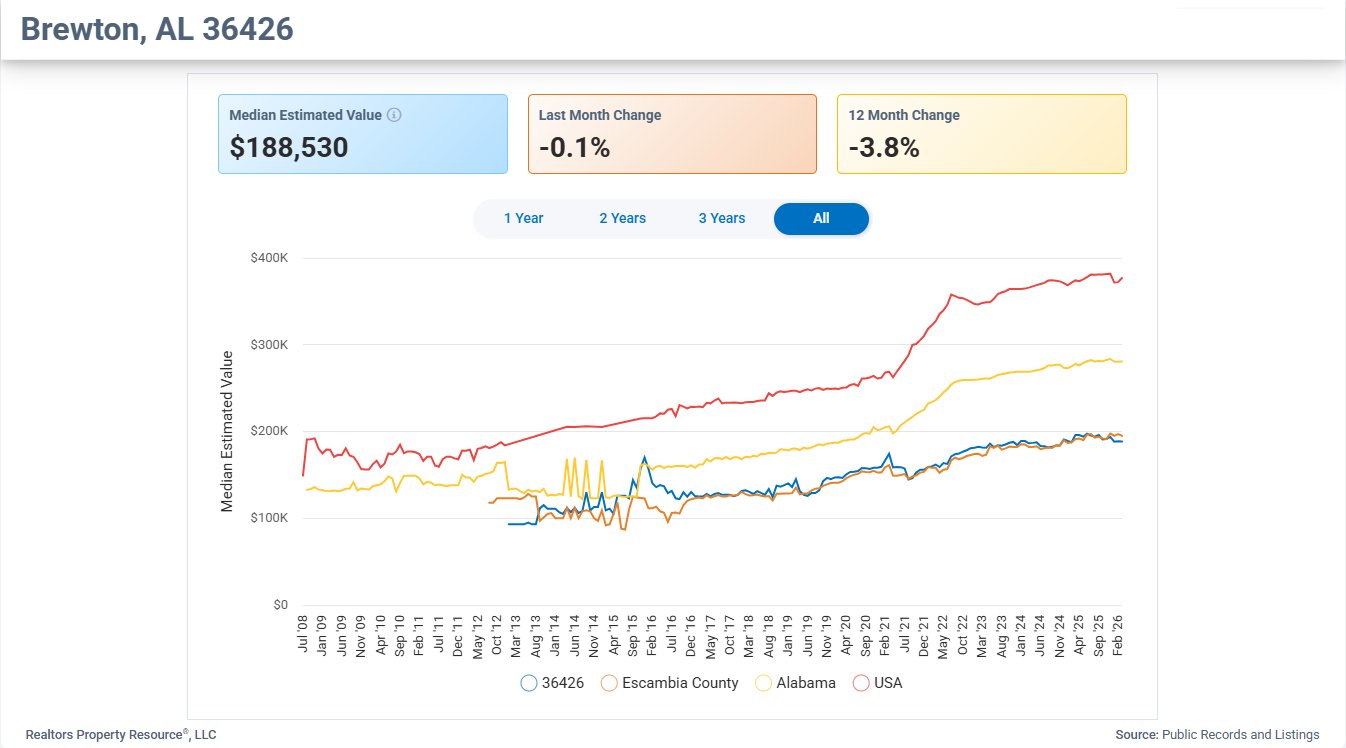Toggle the orange Escambia County legend circle

tap(608, 683)
